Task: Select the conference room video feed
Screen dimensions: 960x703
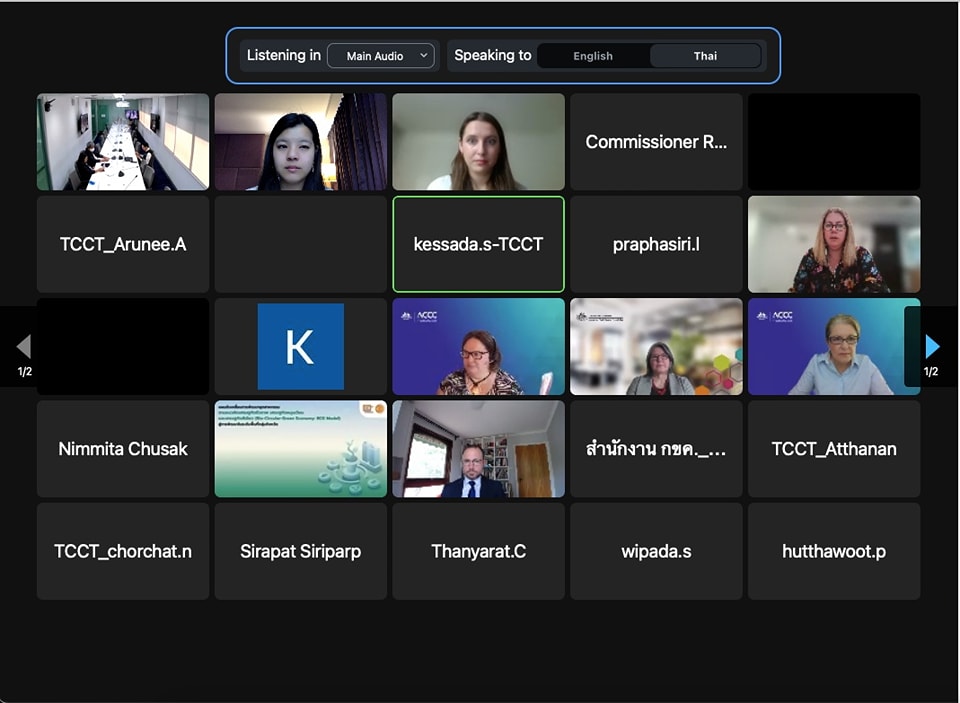Action: point(123,142)
